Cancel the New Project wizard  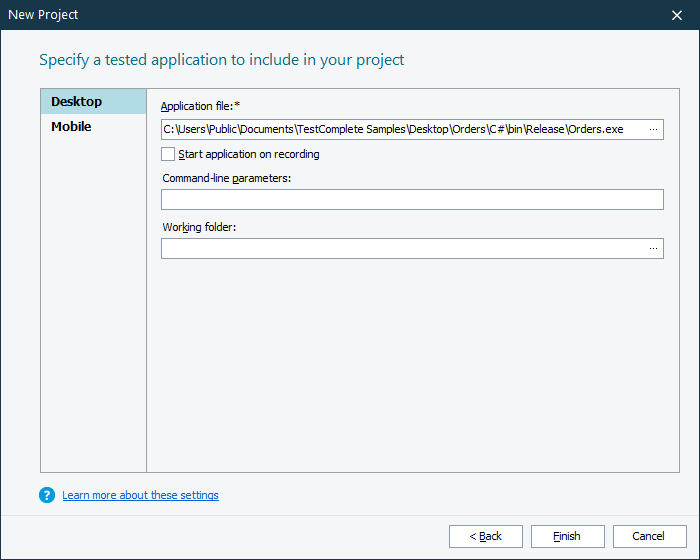[x=650, y=536]
